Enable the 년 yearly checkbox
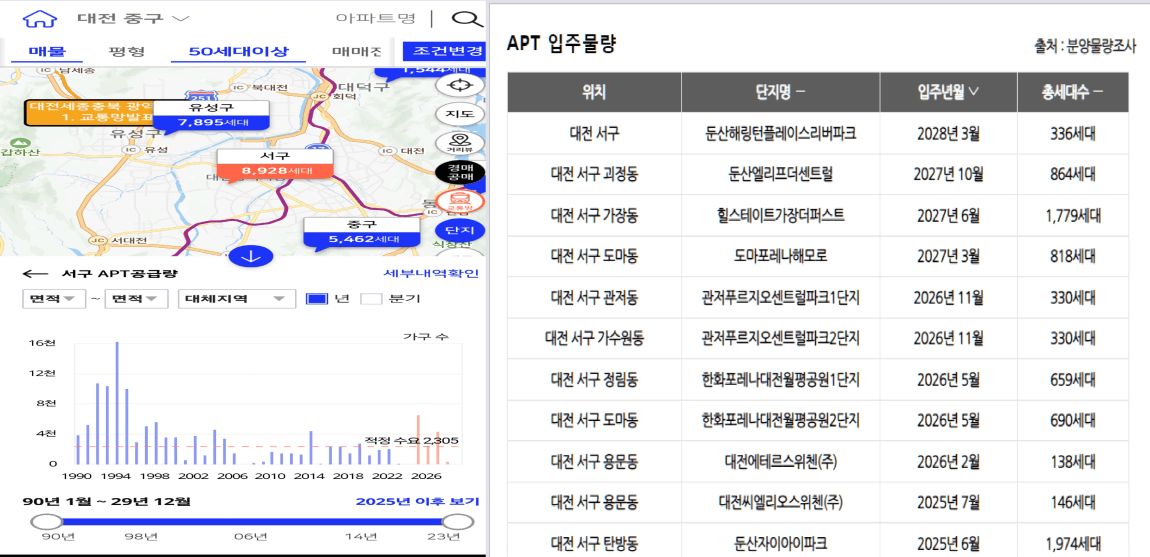Image resolution: width=1150 pixels, height=557 pixels. tap(316, 299)
